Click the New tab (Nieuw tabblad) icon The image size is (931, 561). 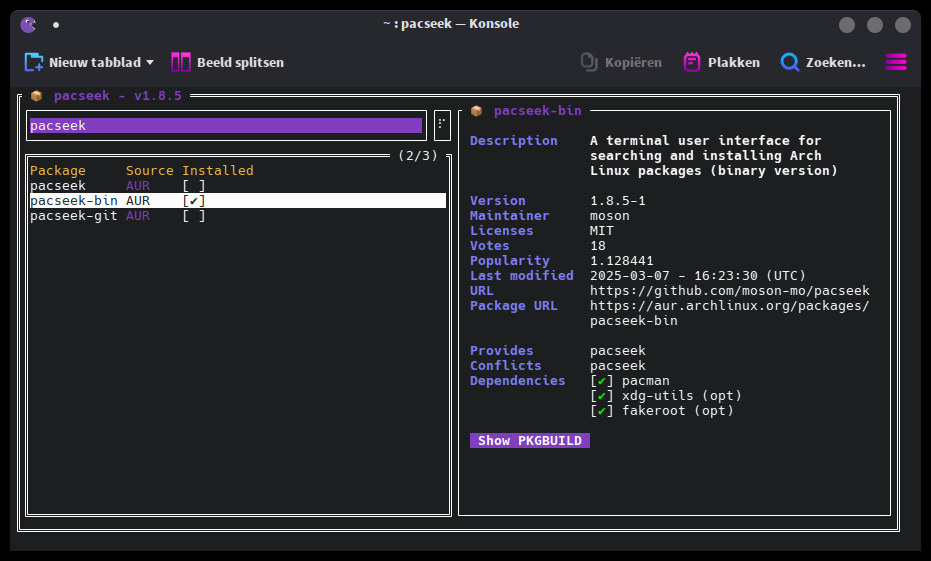pos(33,62)
